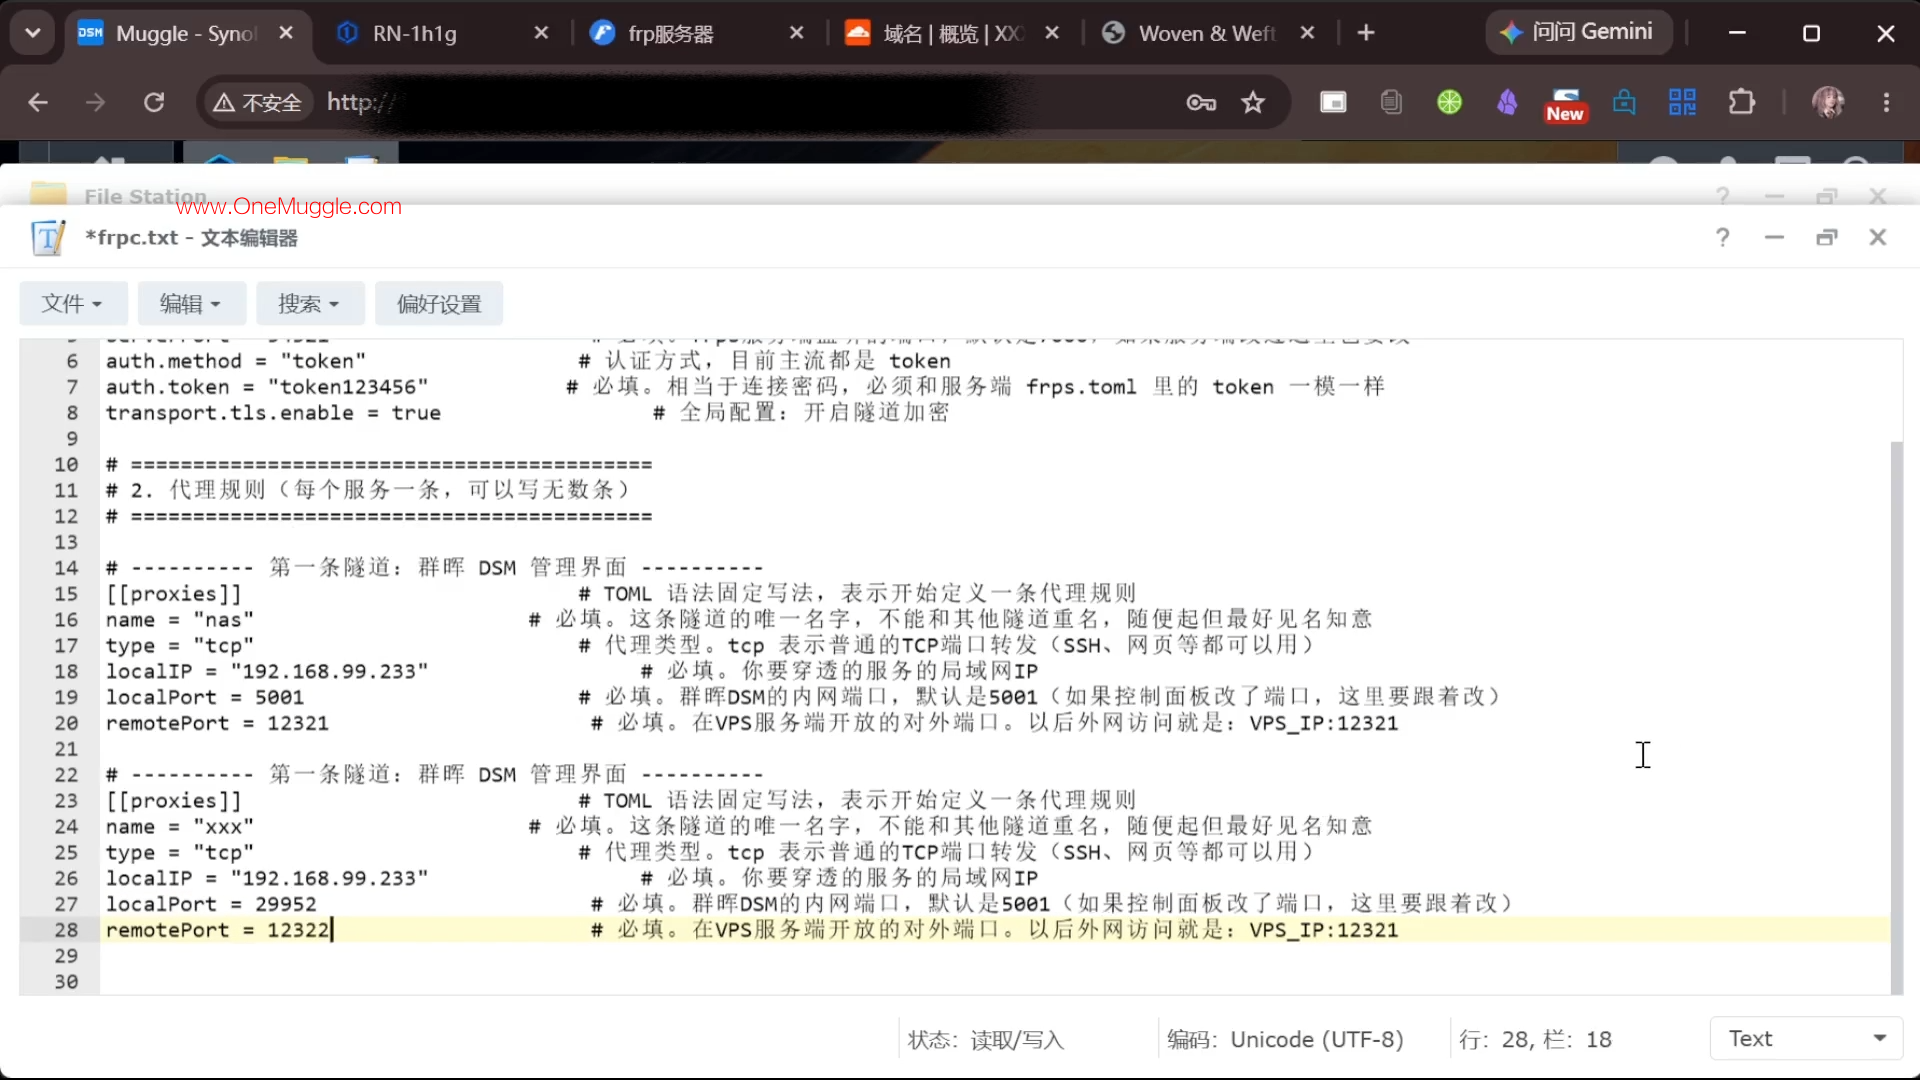Screen dimensions: 1920x1080
Task: Switch to the 域名 | 概览 tab
Action: tap(953, 33)
